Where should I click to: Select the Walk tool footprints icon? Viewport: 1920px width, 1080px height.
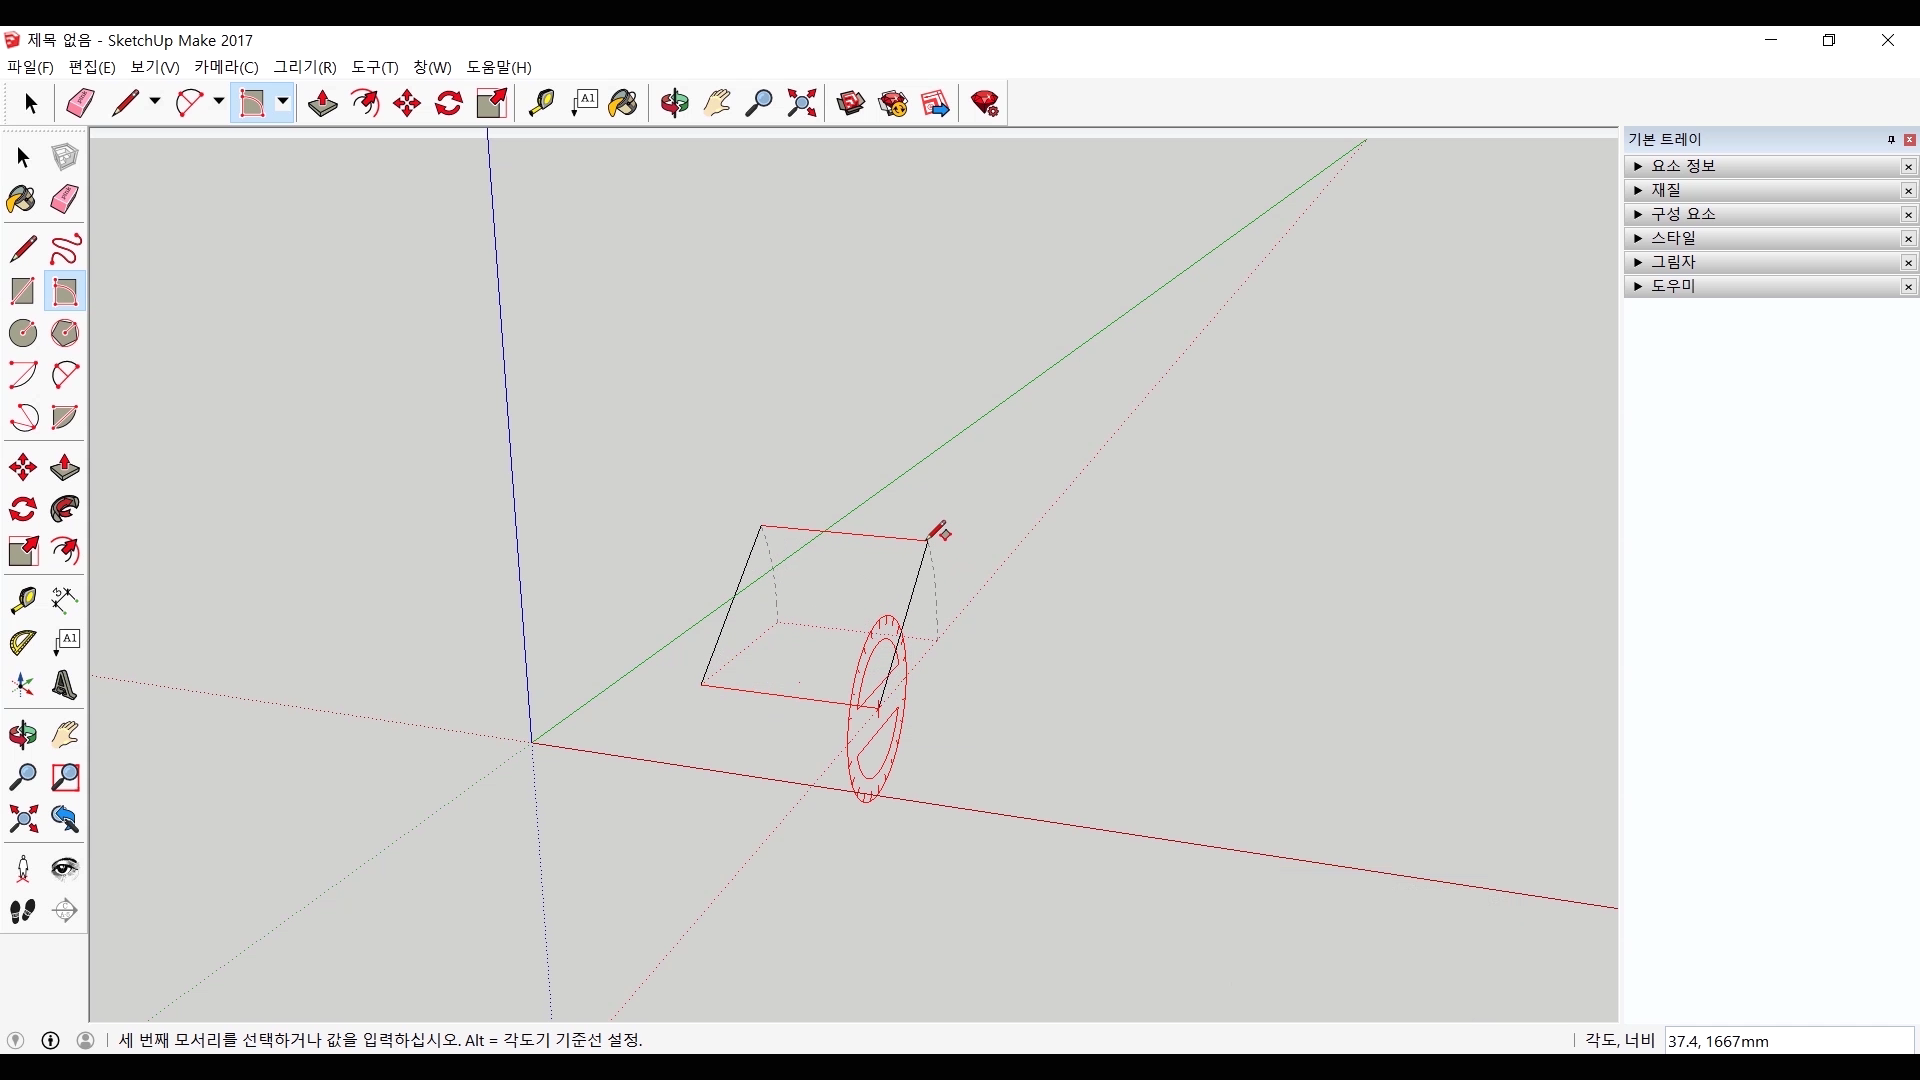pyautogui.click(x=22, y=910)
